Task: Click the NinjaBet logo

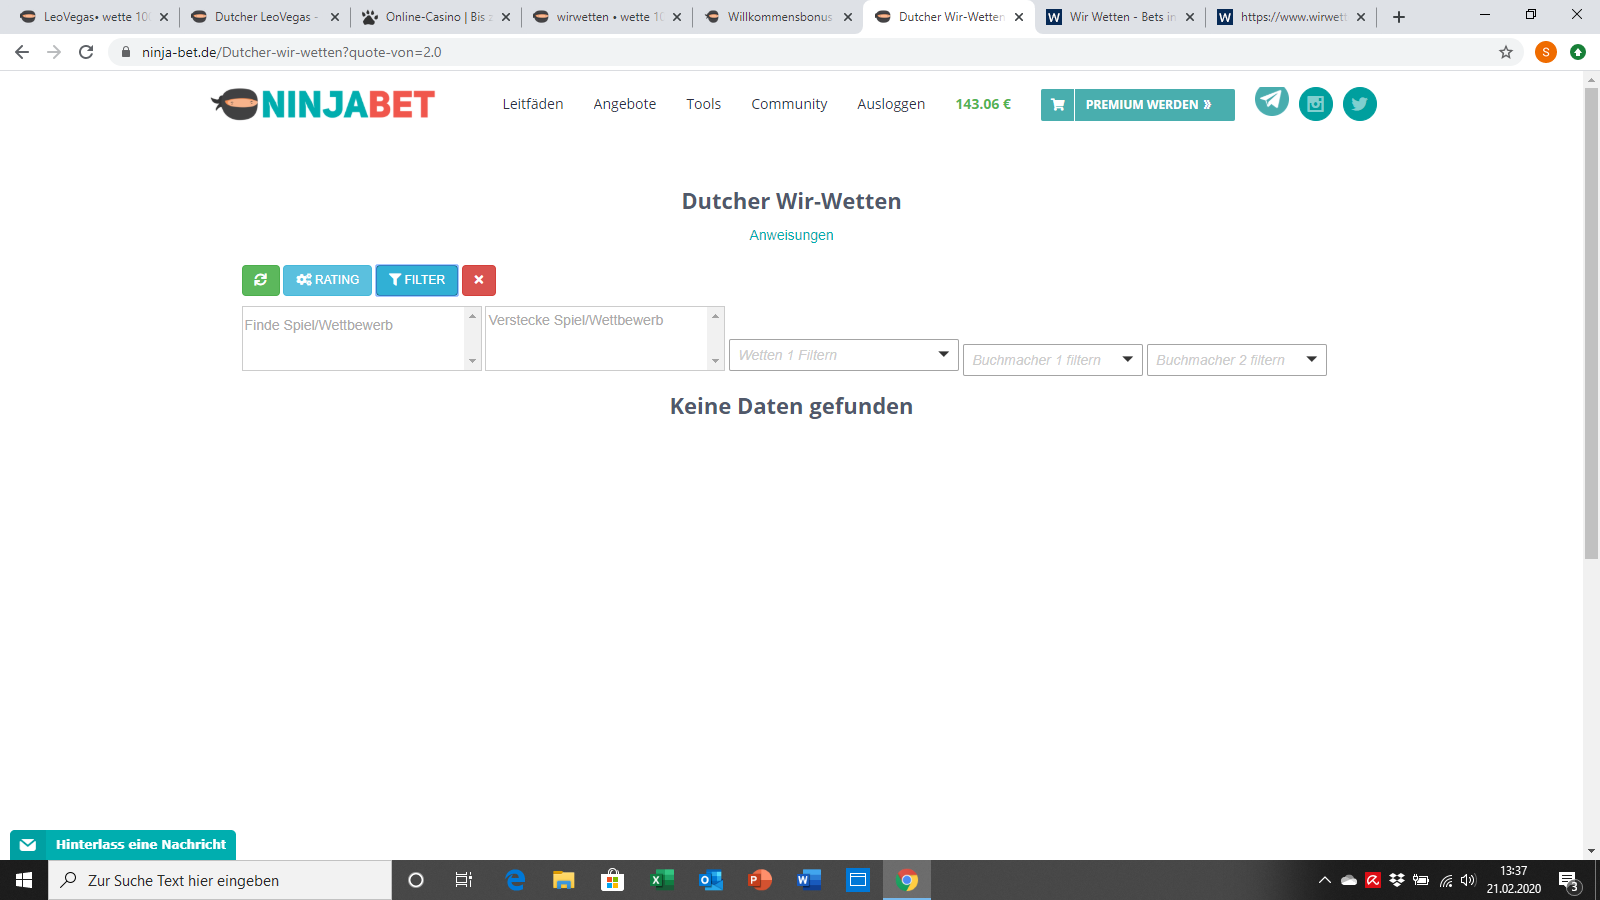Action: click(323, 104)
